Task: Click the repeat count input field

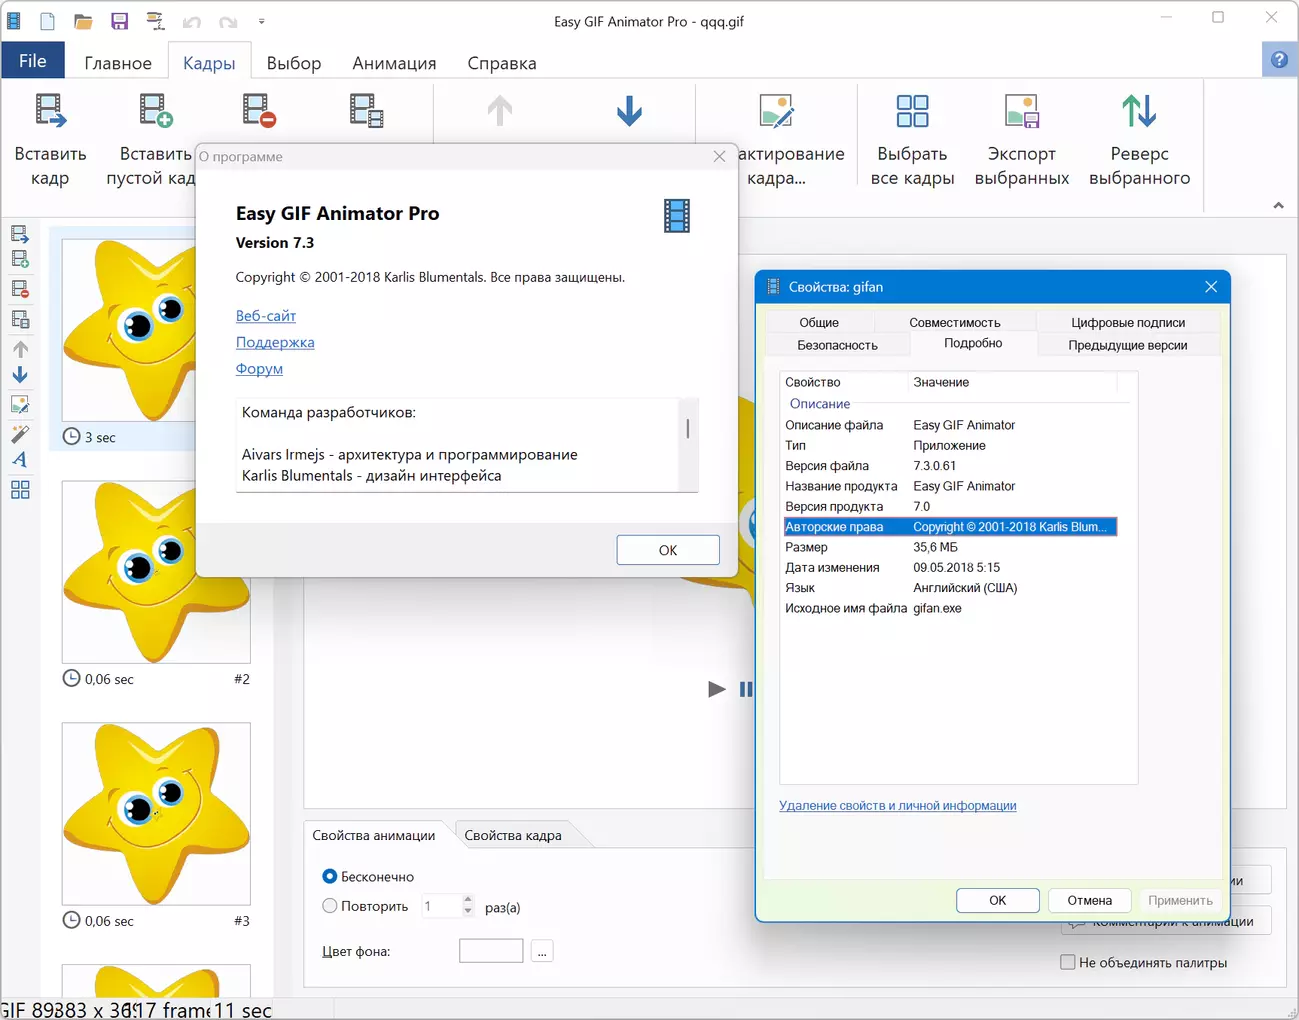Action: pos(440,906)
